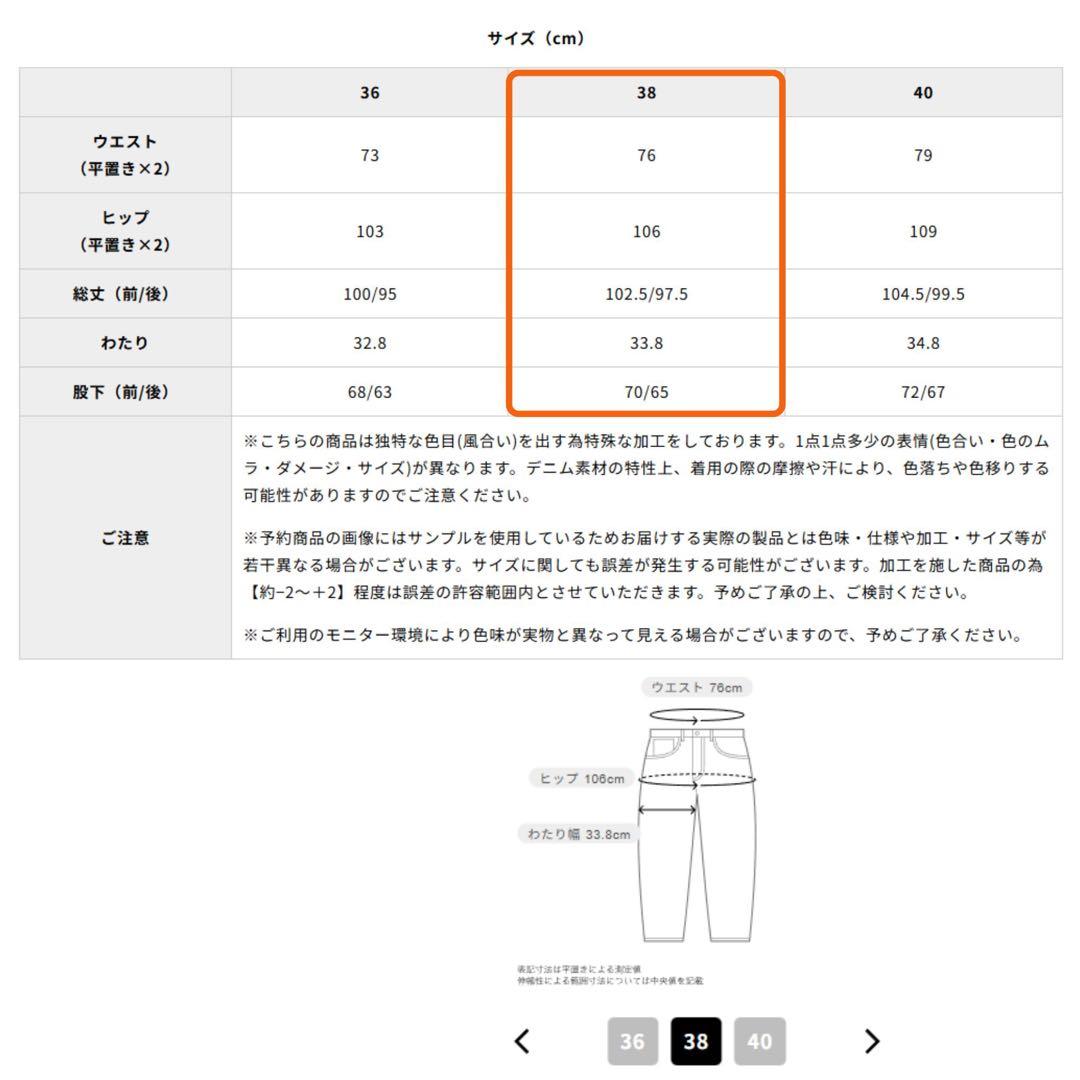Viewport: 1080px width, 1080px height.
Task: Click the 総丈（前/後）row label
Action: [x=125, y=294]
